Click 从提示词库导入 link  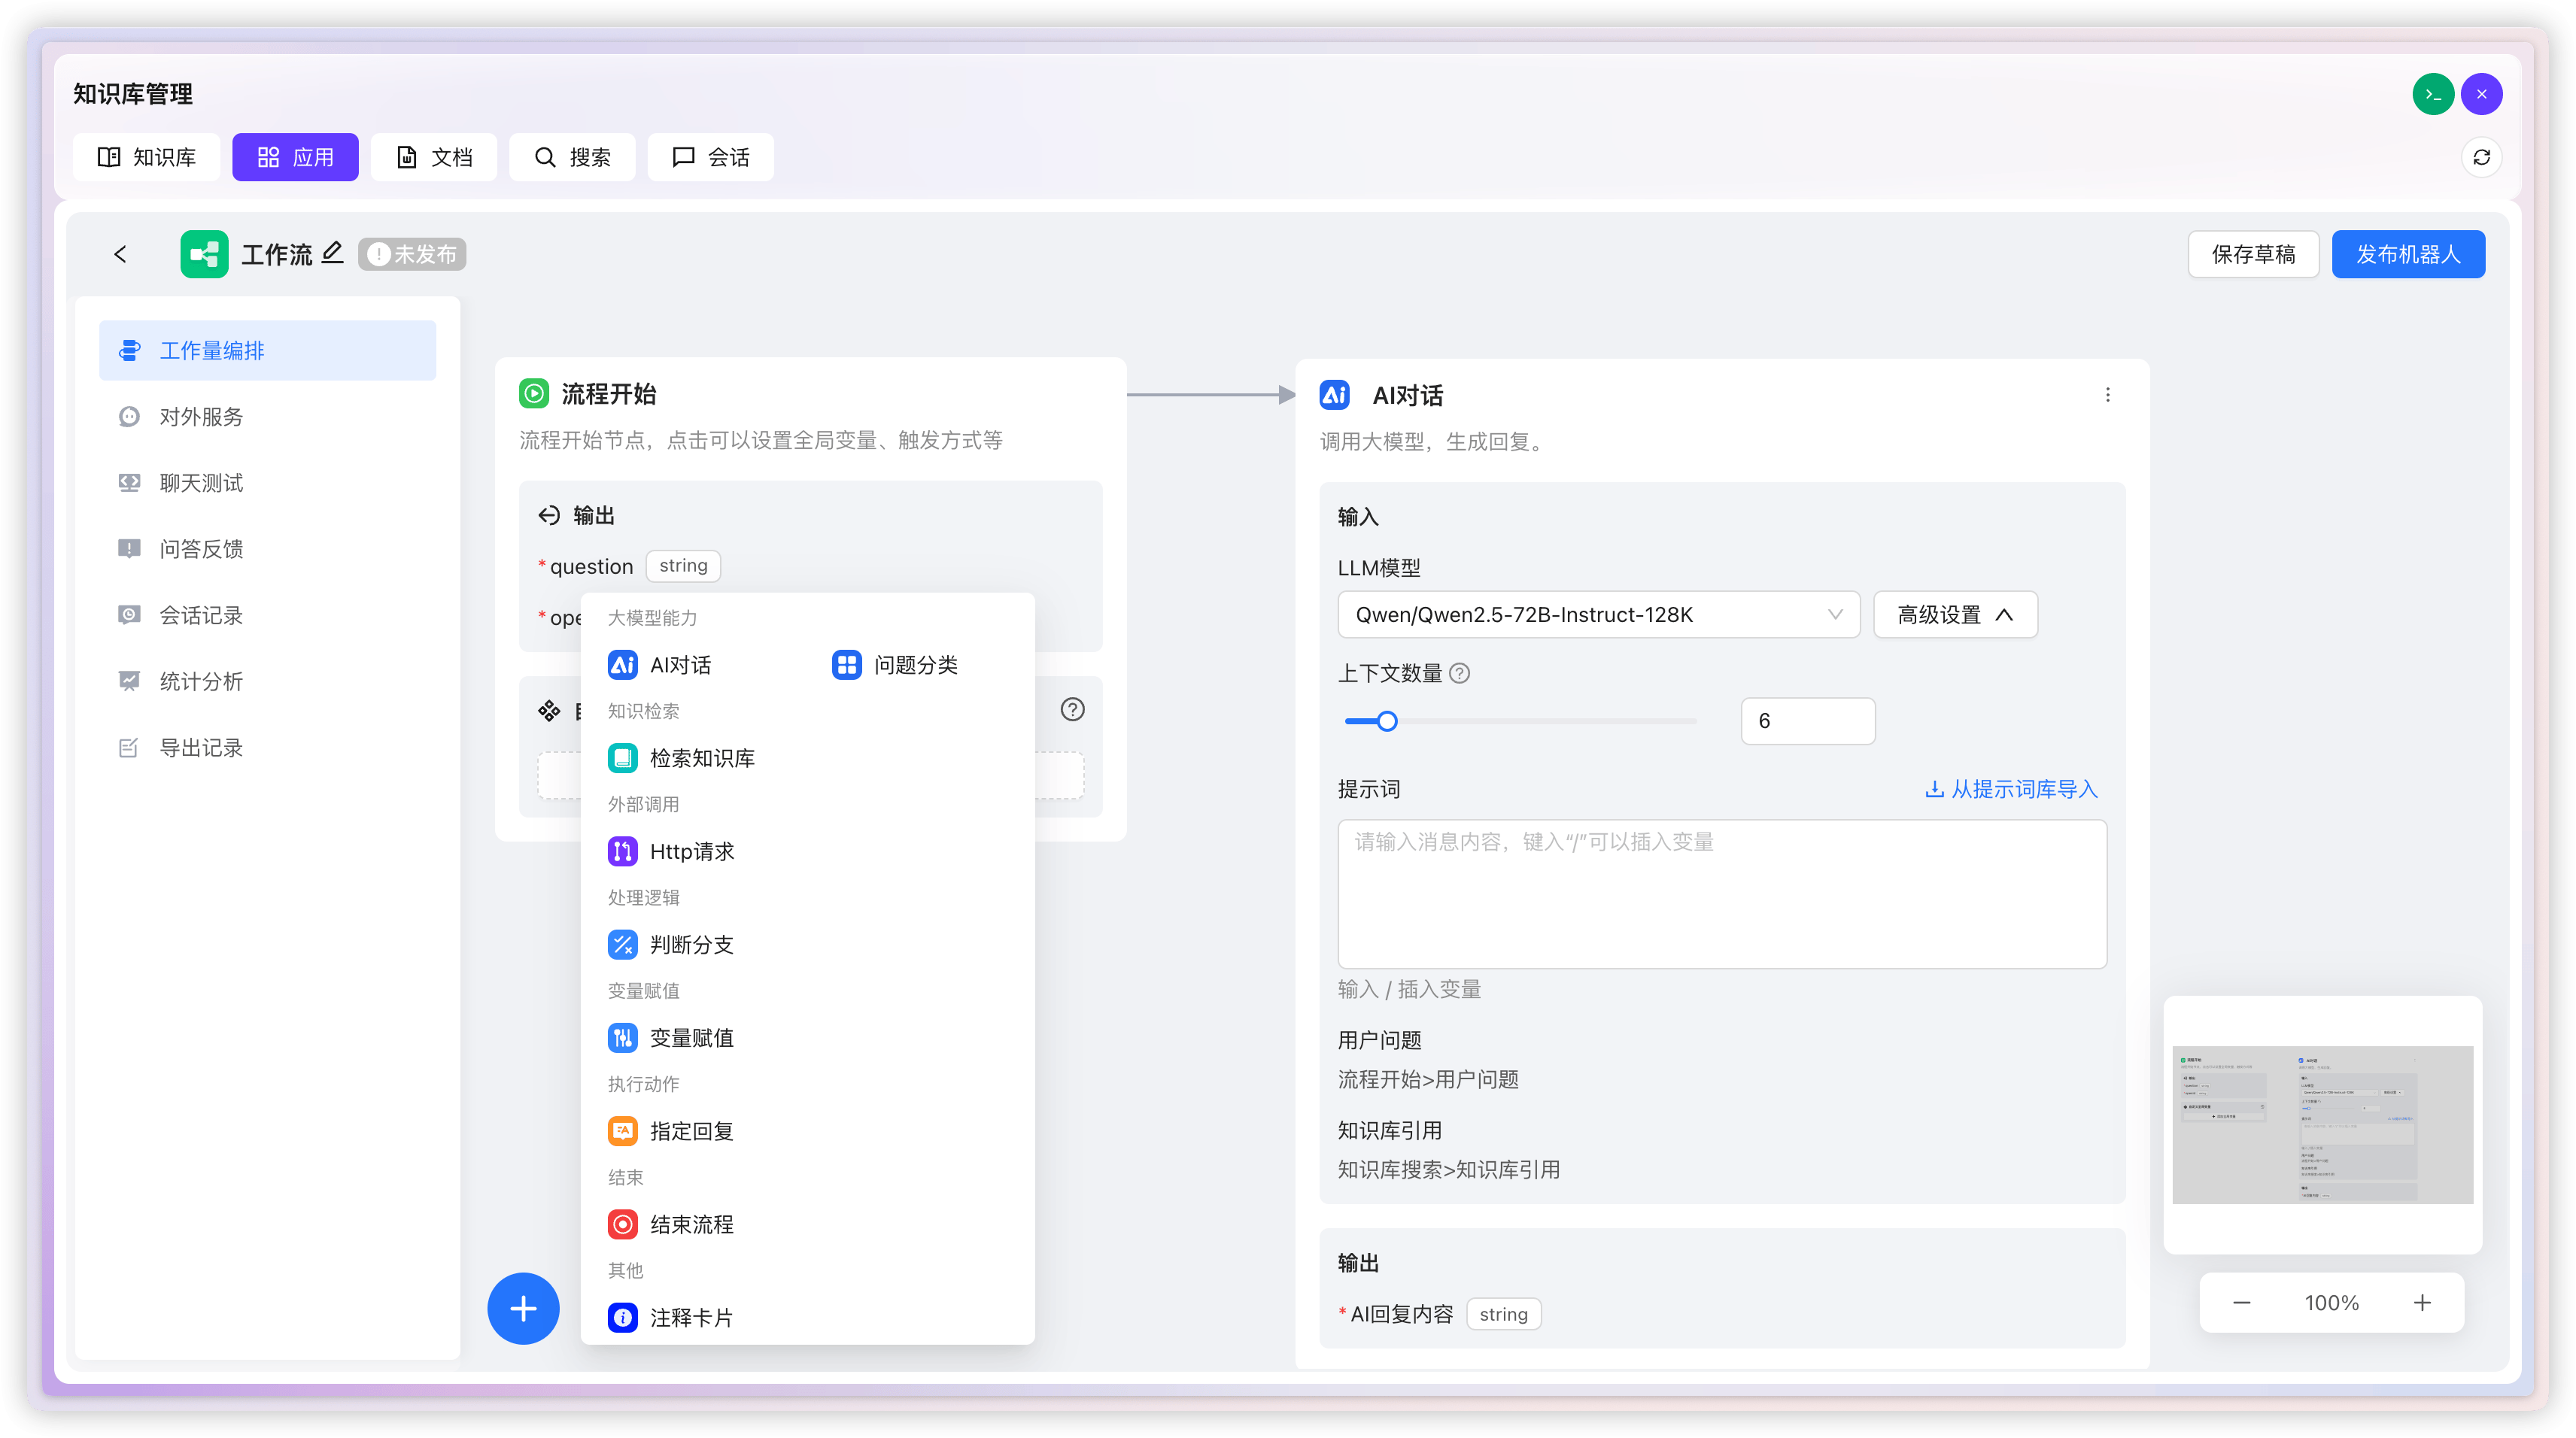2012,789
